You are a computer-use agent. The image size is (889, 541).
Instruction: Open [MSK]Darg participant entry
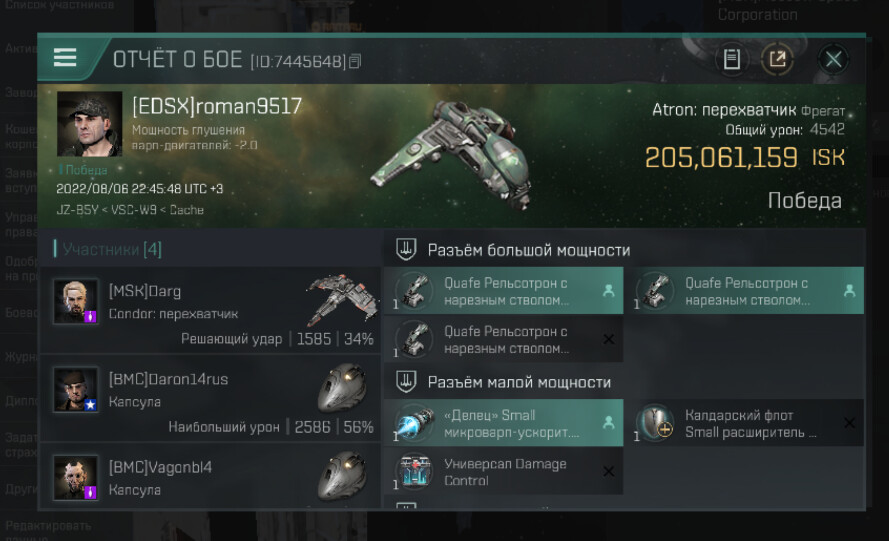click(x=210, y=310)
